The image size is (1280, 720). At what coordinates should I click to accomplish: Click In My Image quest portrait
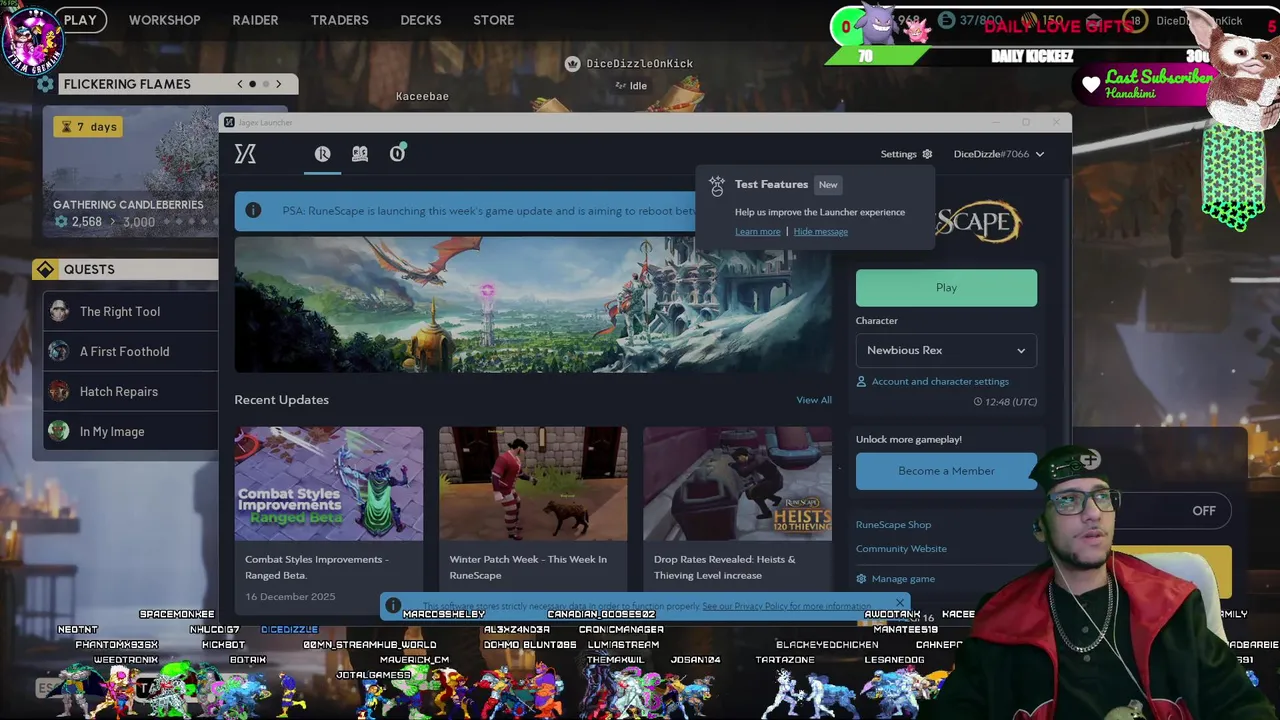[60, 431]
